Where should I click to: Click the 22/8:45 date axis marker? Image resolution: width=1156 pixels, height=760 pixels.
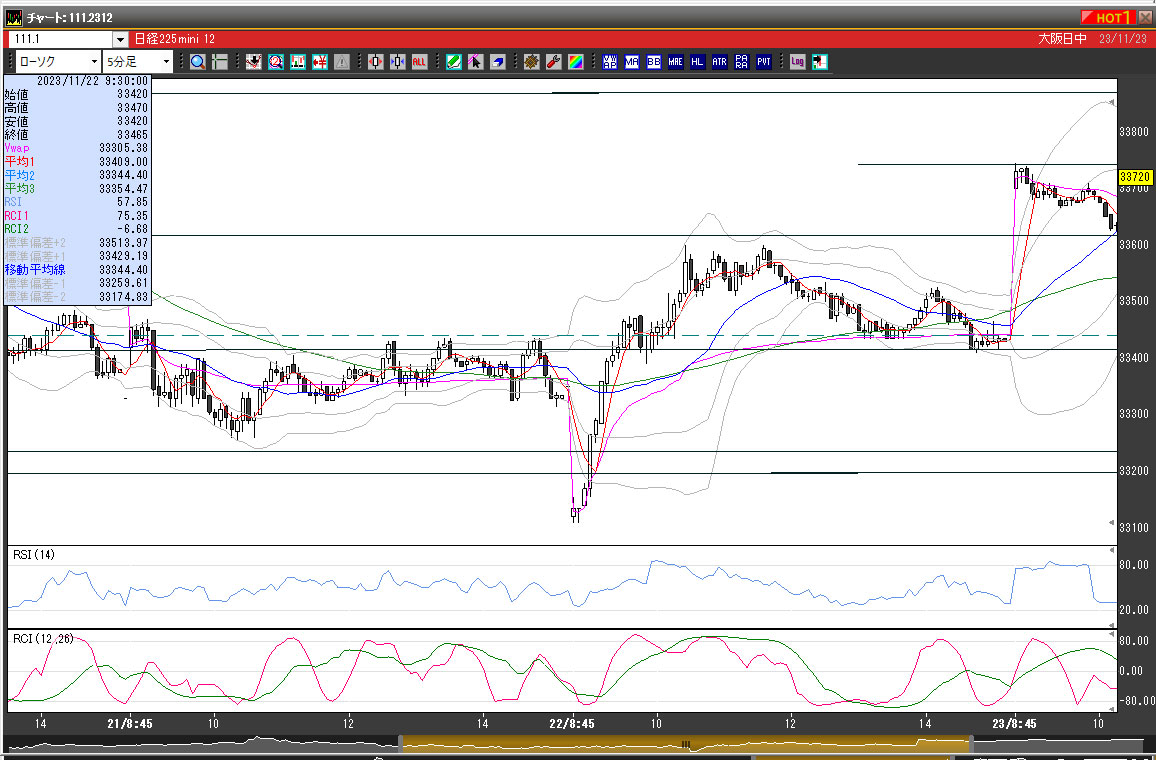click(571, 724)
